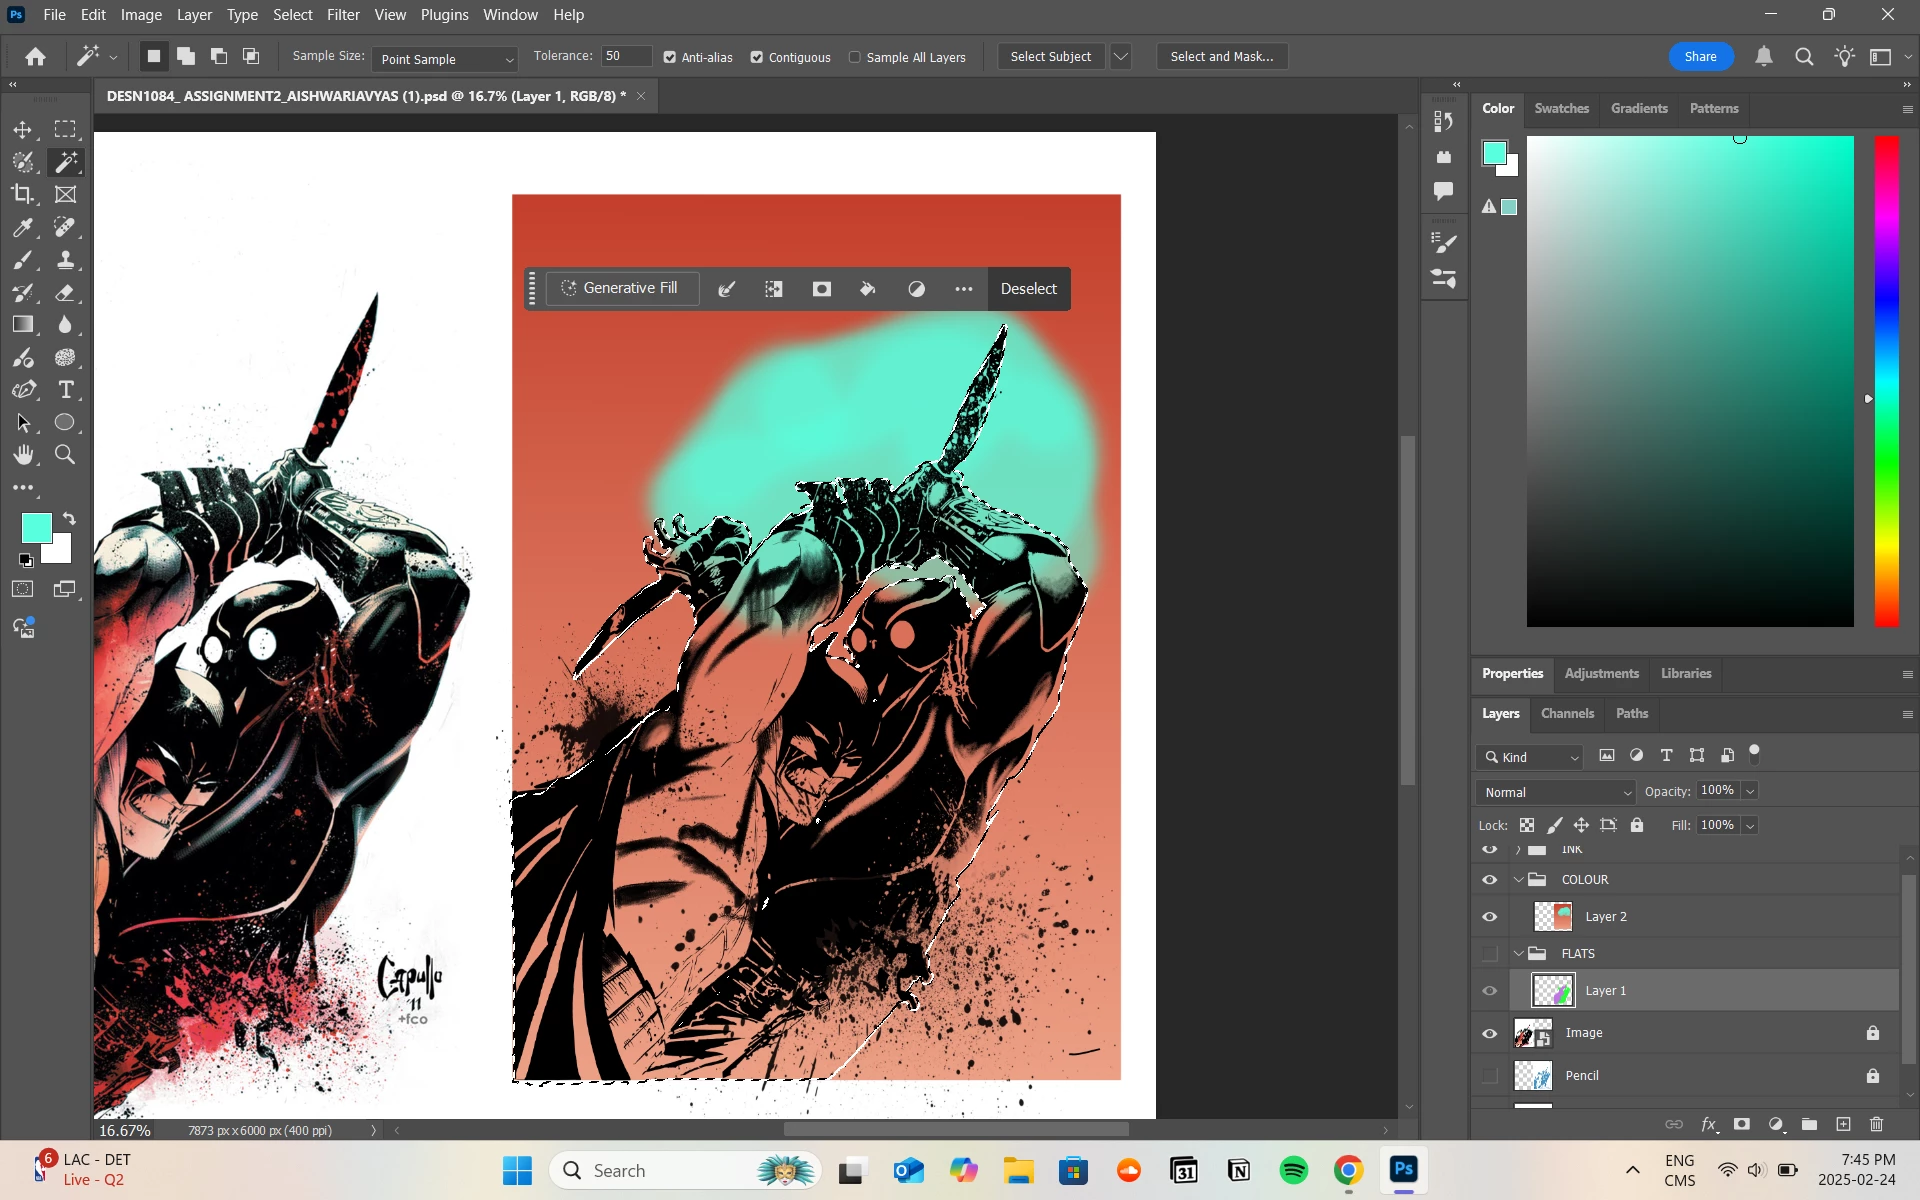The height and width of the screenshot is (1200, 1920).
Task: Select the Hand tool
Action: (x=22, y=455)
